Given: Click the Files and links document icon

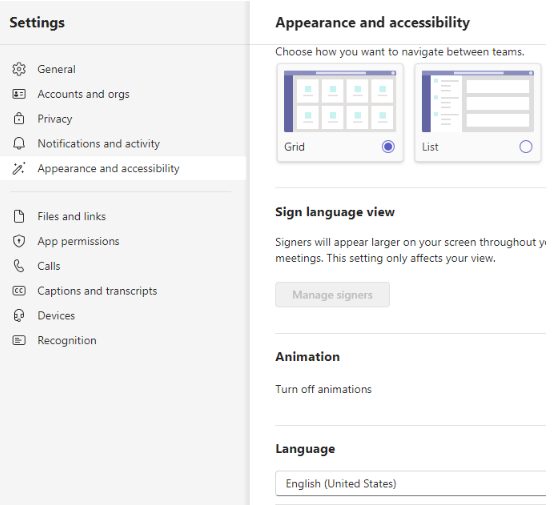Looking at the screenshot, I should (19, 216).
